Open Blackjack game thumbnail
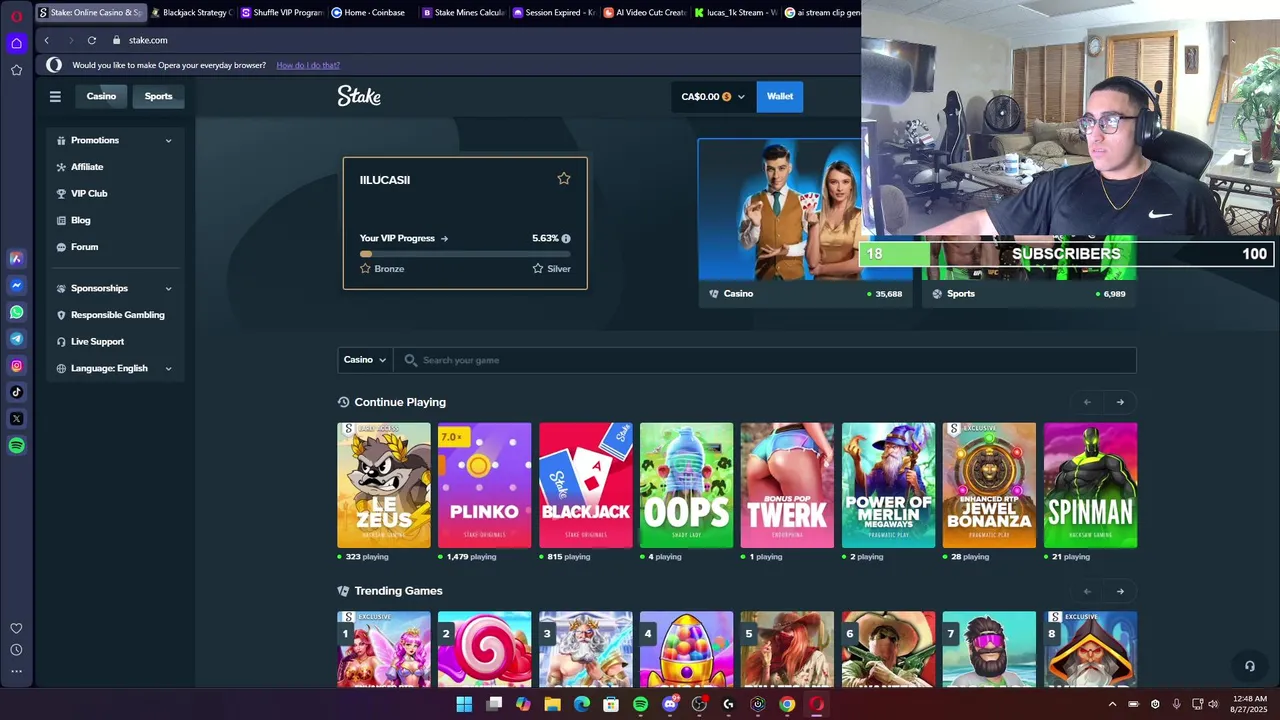The height and width of the screenshot is (720, 1280). tap(586, 485)
